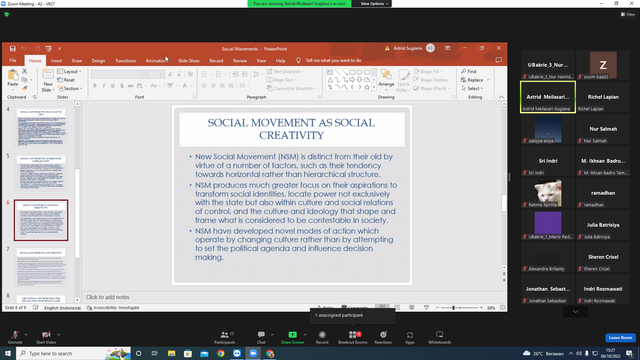Open the Format Painter tool
Image resolution: width=640 pixels, height=360 pixels.
click(x=25, y=88)
